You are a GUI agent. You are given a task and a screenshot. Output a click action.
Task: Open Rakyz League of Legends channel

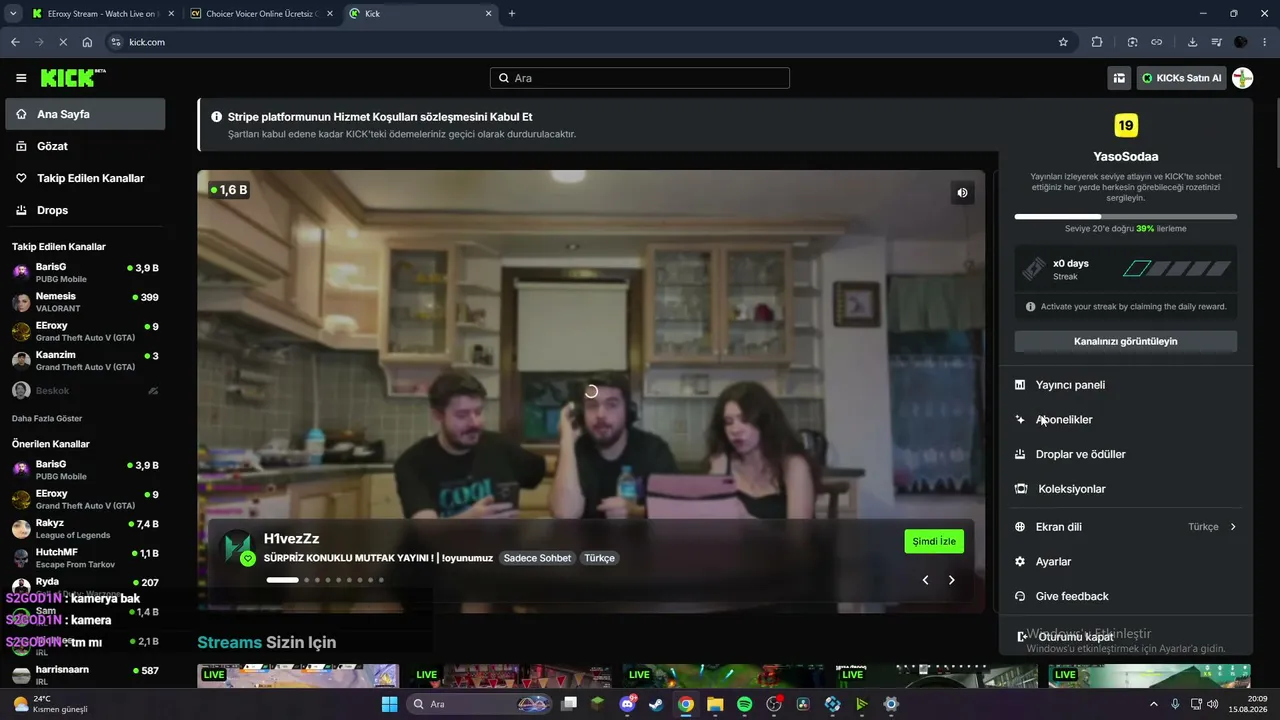[85, 528]
